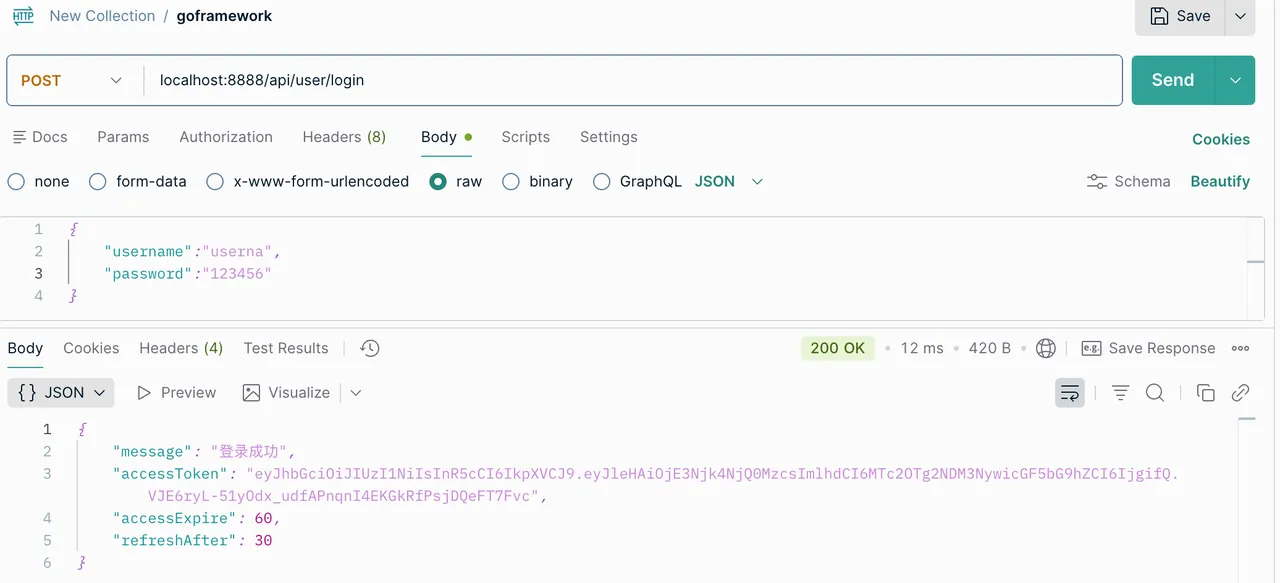Open the response JSON format dropdown
The image size is (1280, 583).
(61, 393)
